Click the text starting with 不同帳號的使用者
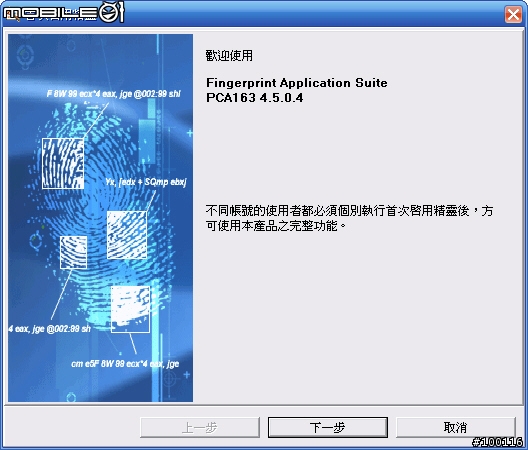Image resolution: width=528 pixels, height=450 pixels. click(349, 218)
